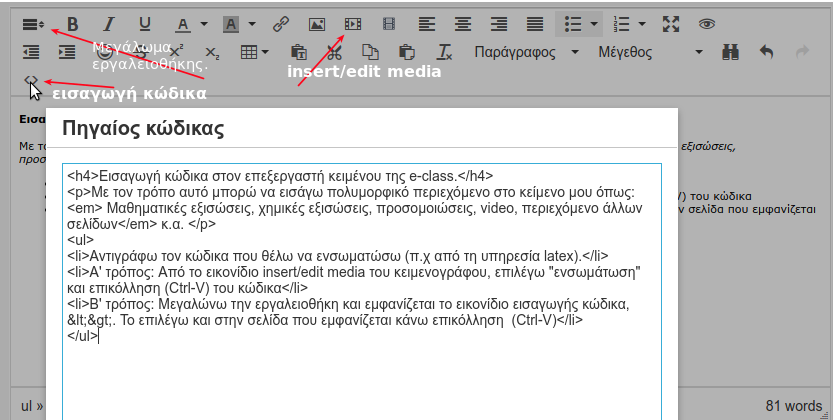Copy the selected content
This screenshot has height=420, width=834.
370,52
